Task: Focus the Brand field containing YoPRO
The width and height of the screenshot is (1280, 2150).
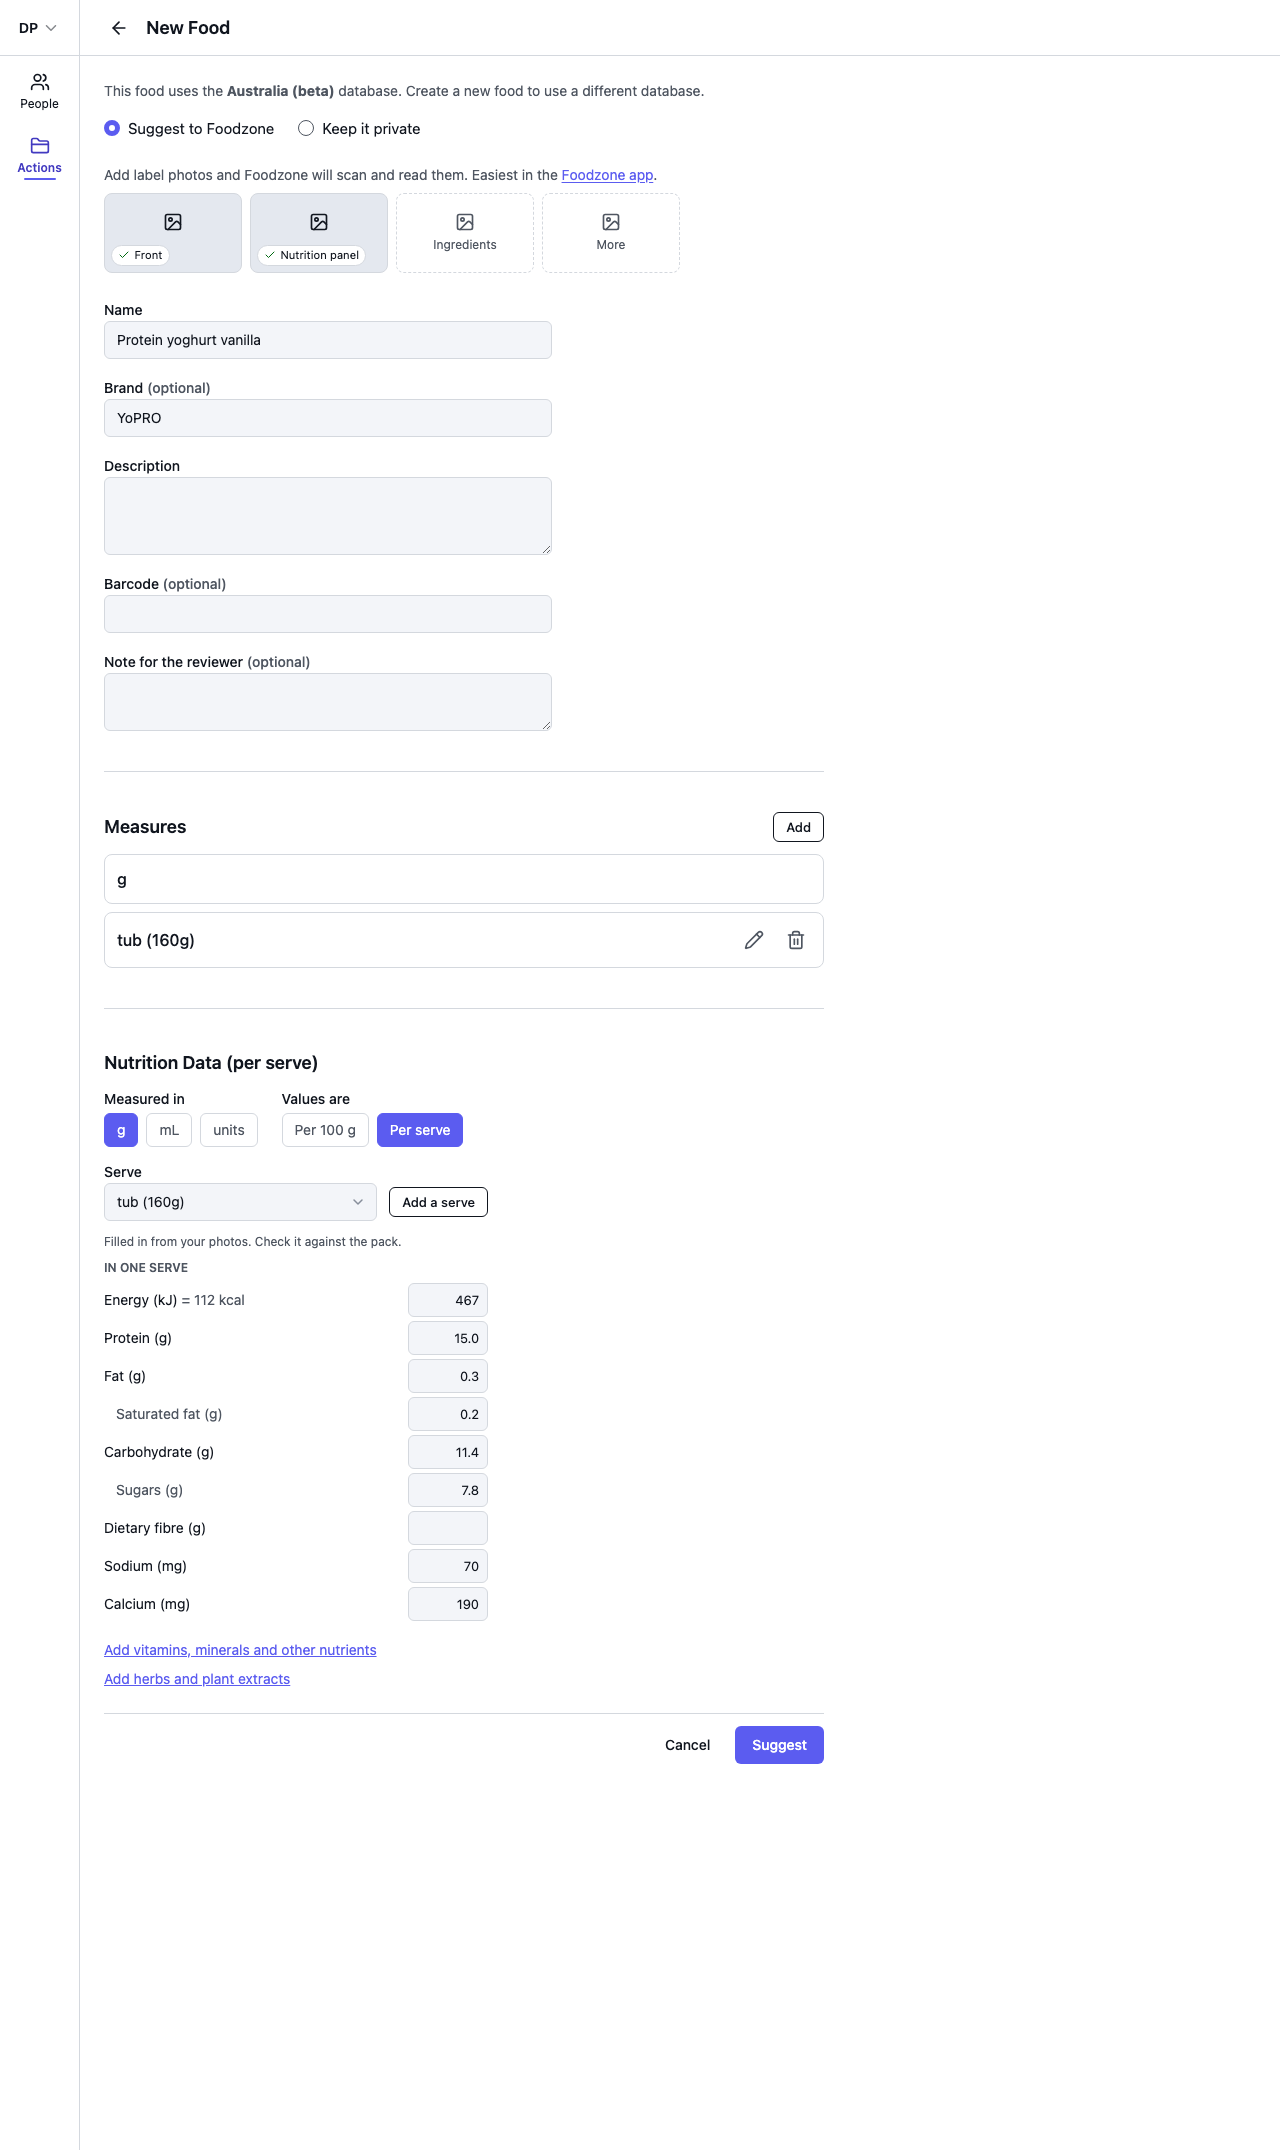Action: click(328, 418)
